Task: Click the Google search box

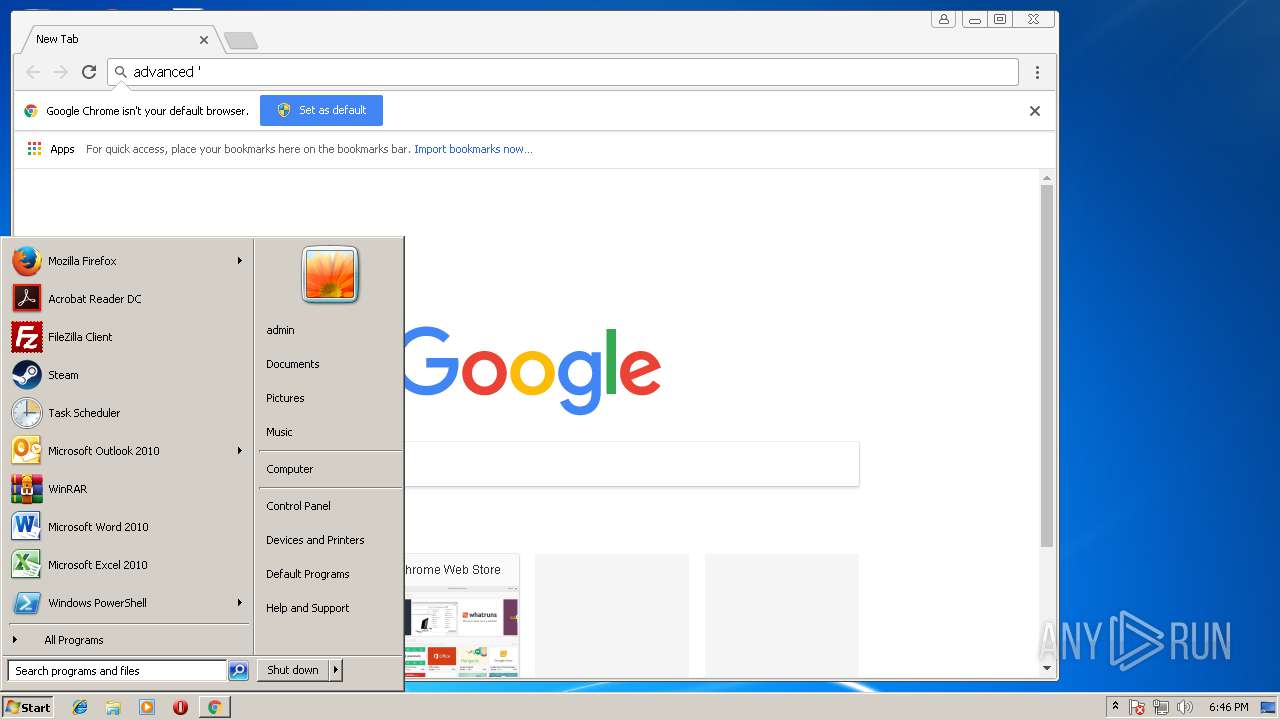Action: click(x=631, y=464)
